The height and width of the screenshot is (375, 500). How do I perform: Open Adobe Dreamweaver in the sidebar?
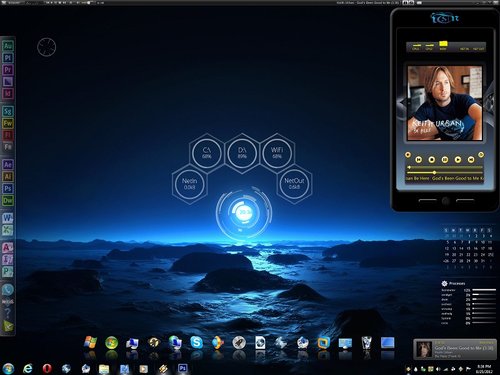coord(8,201)
